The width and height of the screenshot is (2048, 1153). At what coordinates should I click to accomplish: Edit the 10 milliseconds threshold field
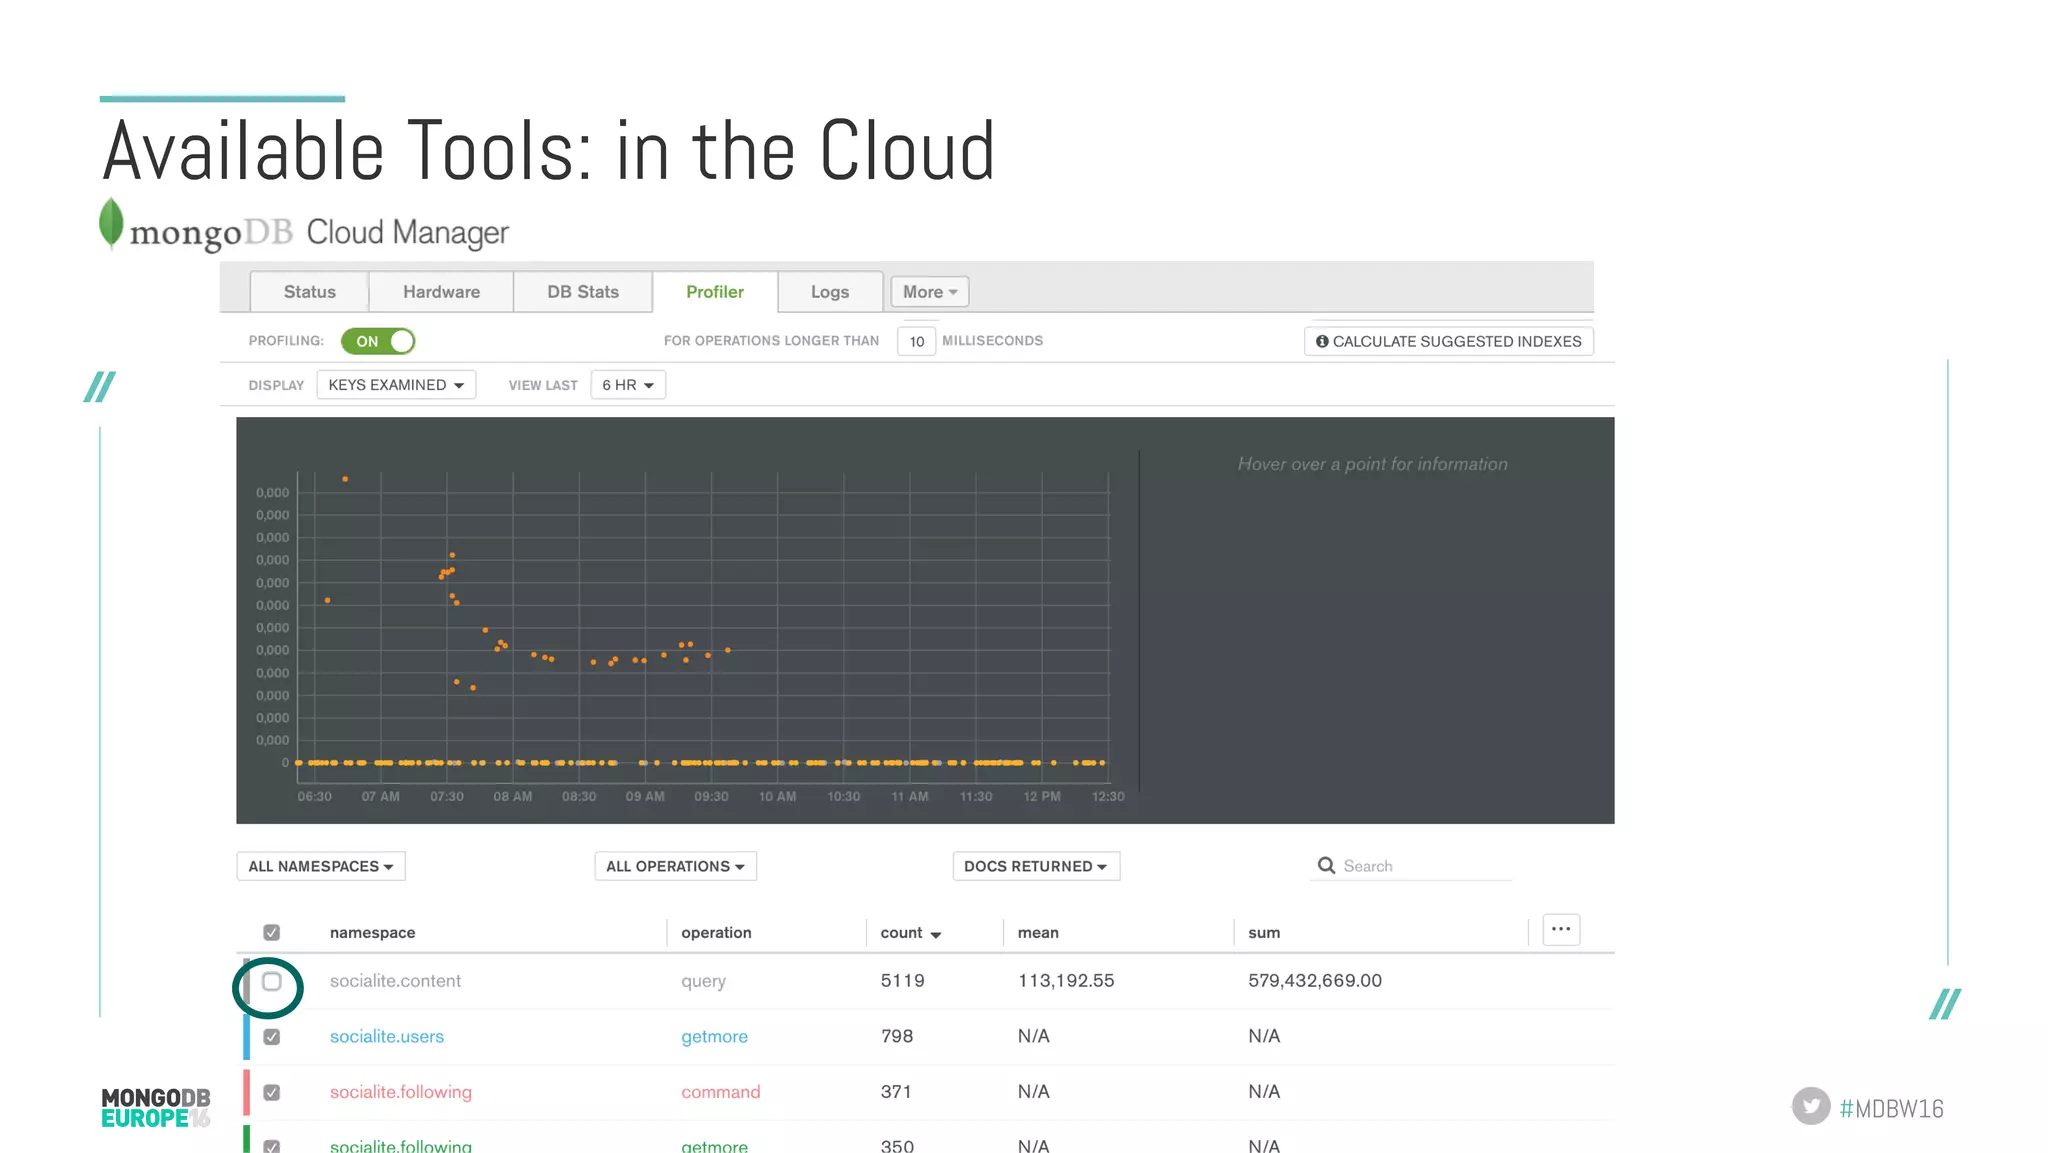916,341
